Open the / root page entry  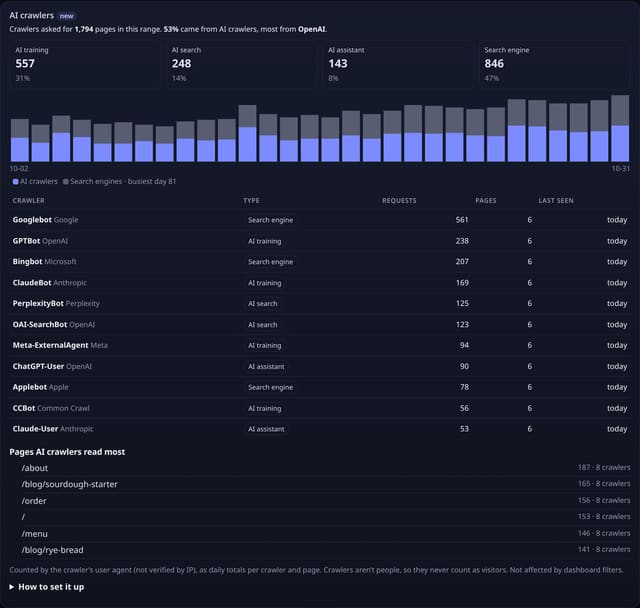point(23,517)
